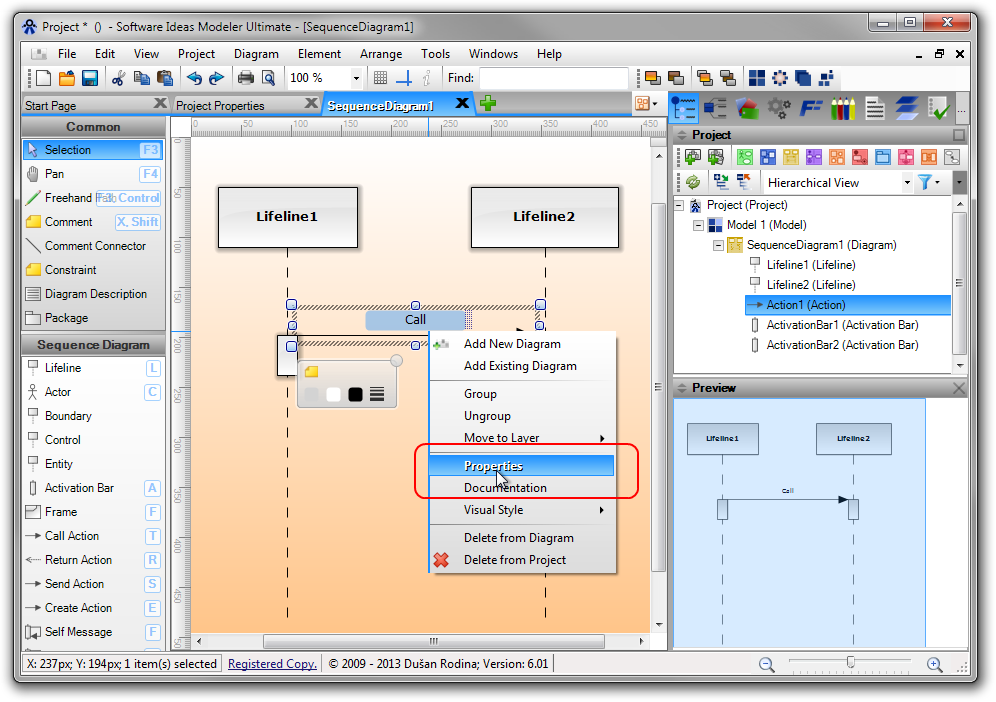Open print preview with the magnifier page icon
This screenshot has width=996, height=702.
(x=269, y=78)
